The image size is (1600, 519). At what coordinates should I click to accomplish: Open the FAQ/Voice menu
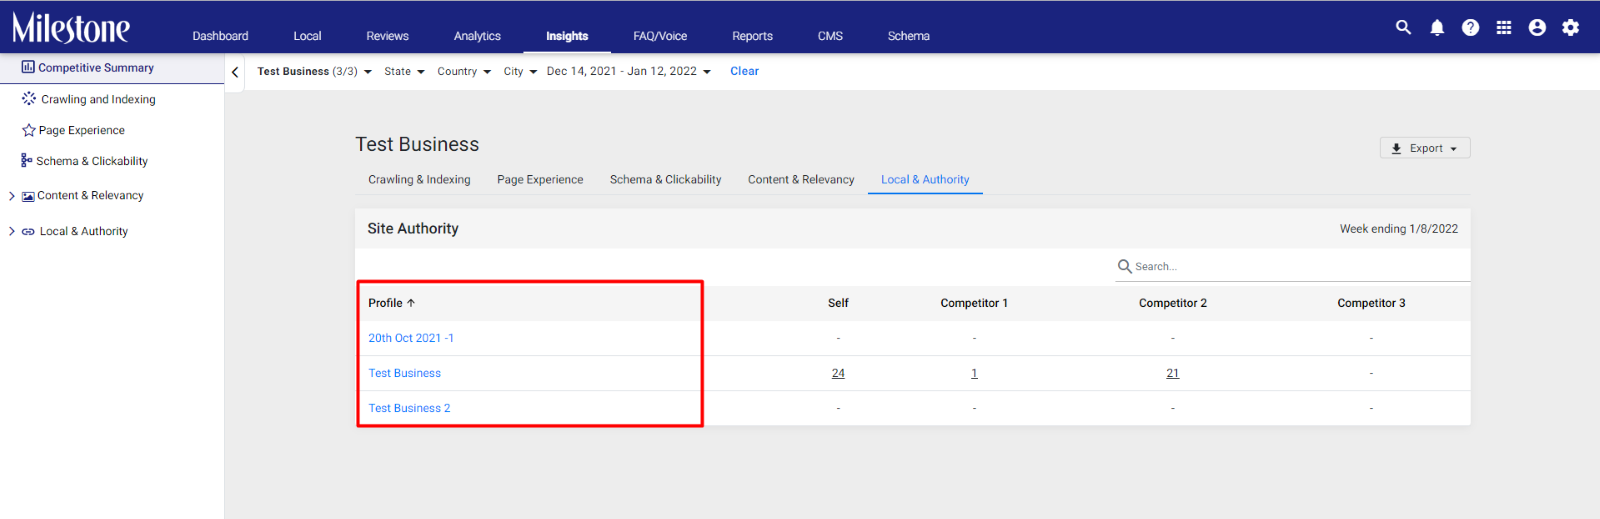click(x=660, y=36)
